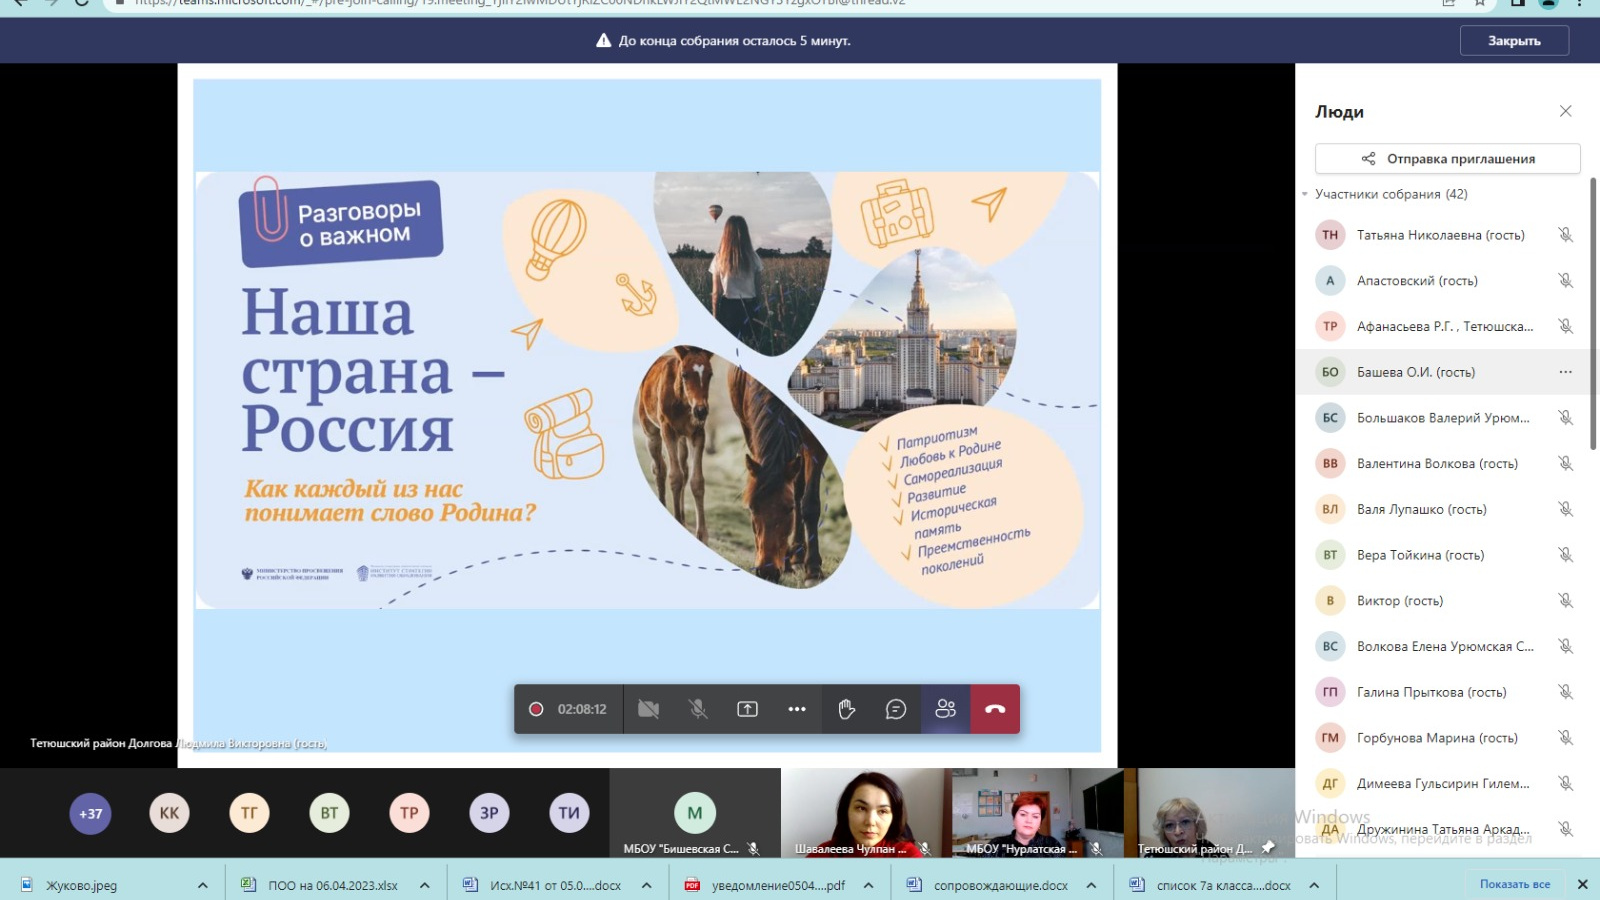
Task: Select participant Виктор (гость)
Action: pos(1442,601)
